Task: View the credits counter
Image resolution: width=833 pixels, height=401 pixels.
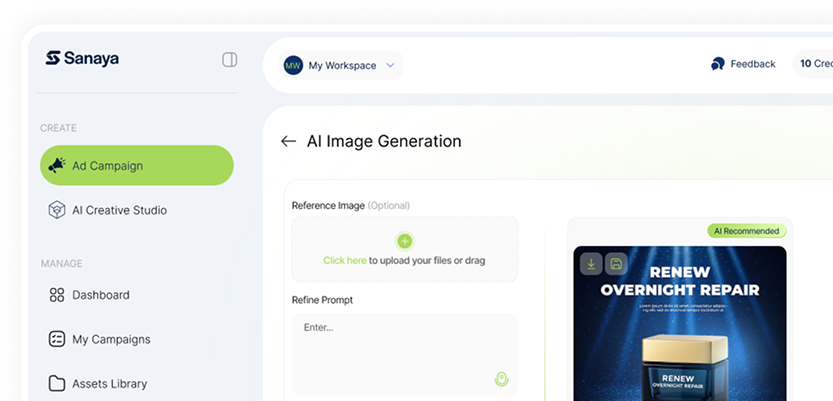Action: pyautogui.click(x=816, y=64)
